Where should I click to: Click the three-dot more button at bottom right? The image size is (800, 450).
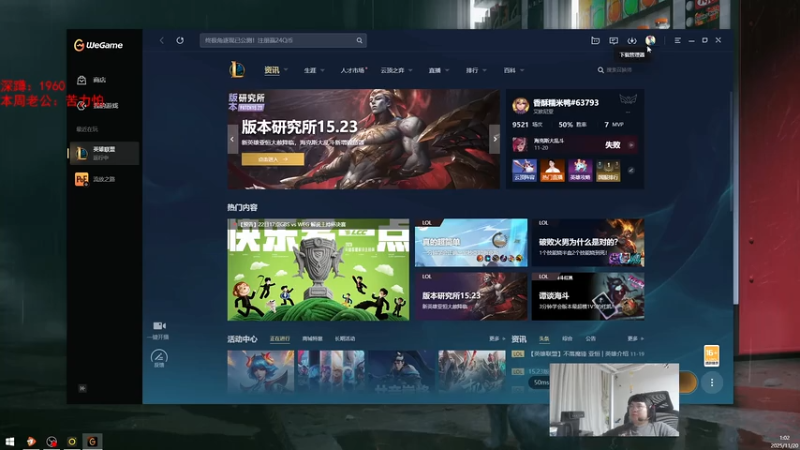coord(712,382)
